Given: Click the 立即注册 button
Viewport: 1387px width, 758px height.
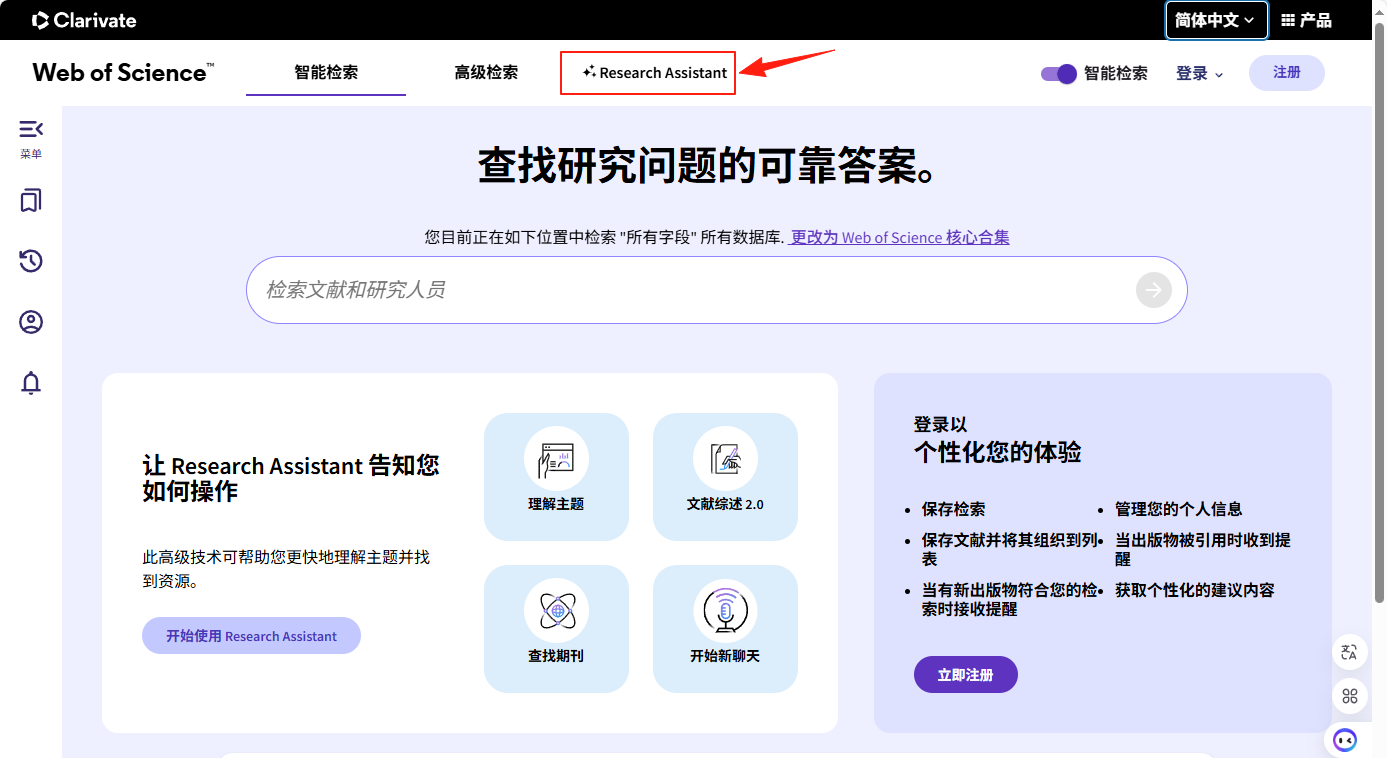Looking at the screenshot, I should (965, 675).
